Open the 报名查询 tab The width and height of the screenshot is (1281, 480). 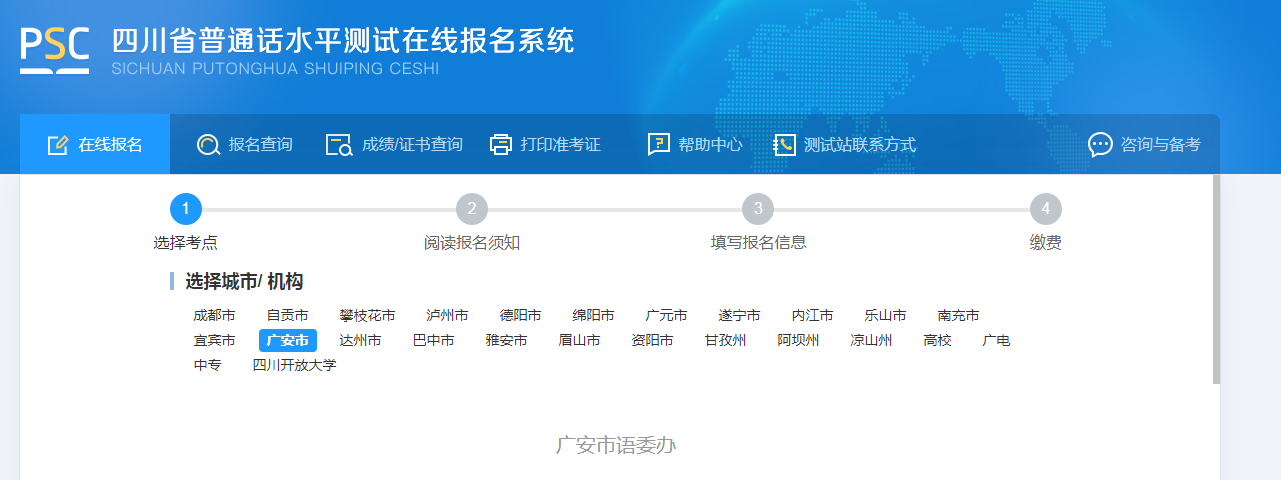pyautogui.click(x=260, y=145)
